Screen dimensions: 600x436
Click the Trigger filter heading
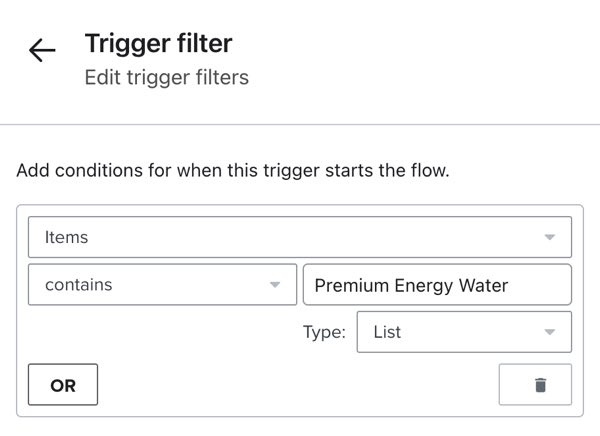pyautogui.click(x=158, y=43)
